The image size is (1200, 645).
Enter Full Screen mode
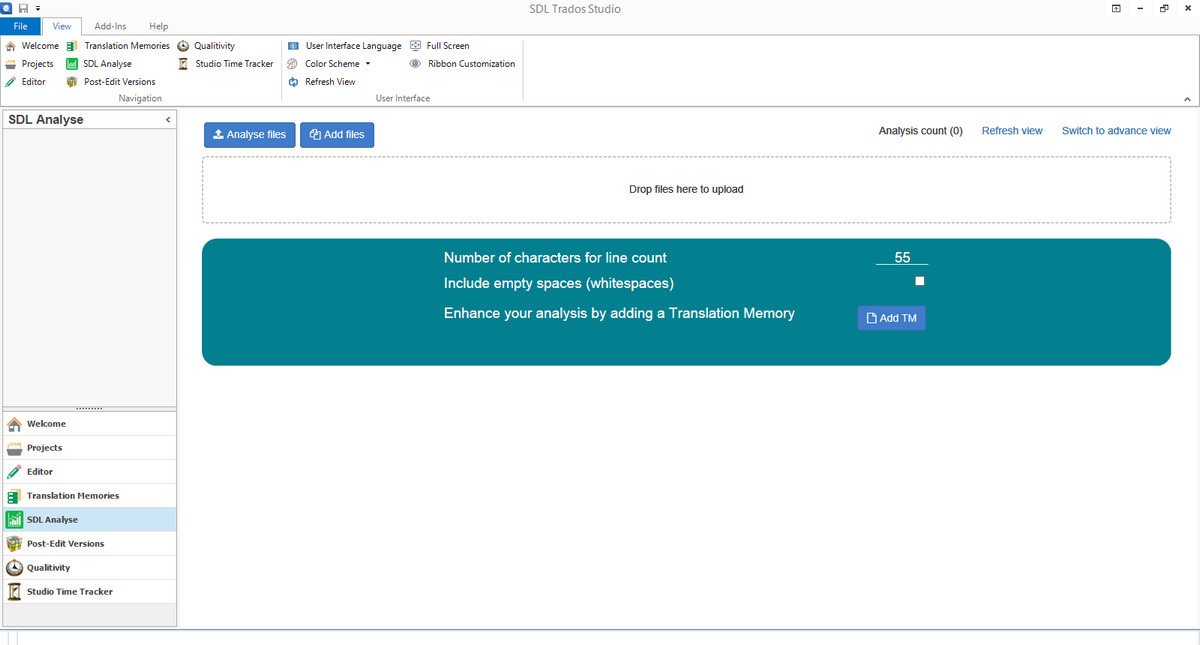click(x=440, y=46)
